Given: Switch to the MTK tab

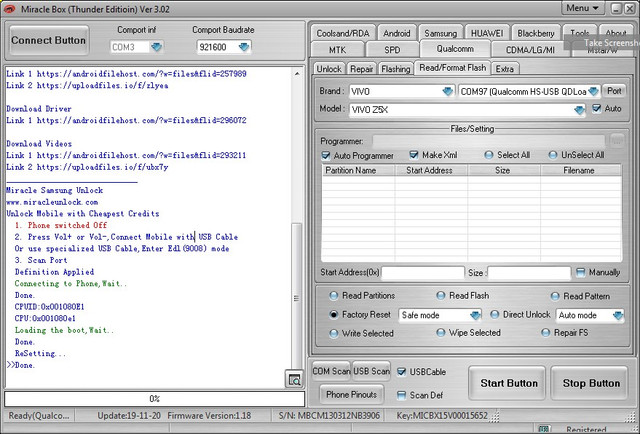Looking at the screenshot, I should coord(337,50).
